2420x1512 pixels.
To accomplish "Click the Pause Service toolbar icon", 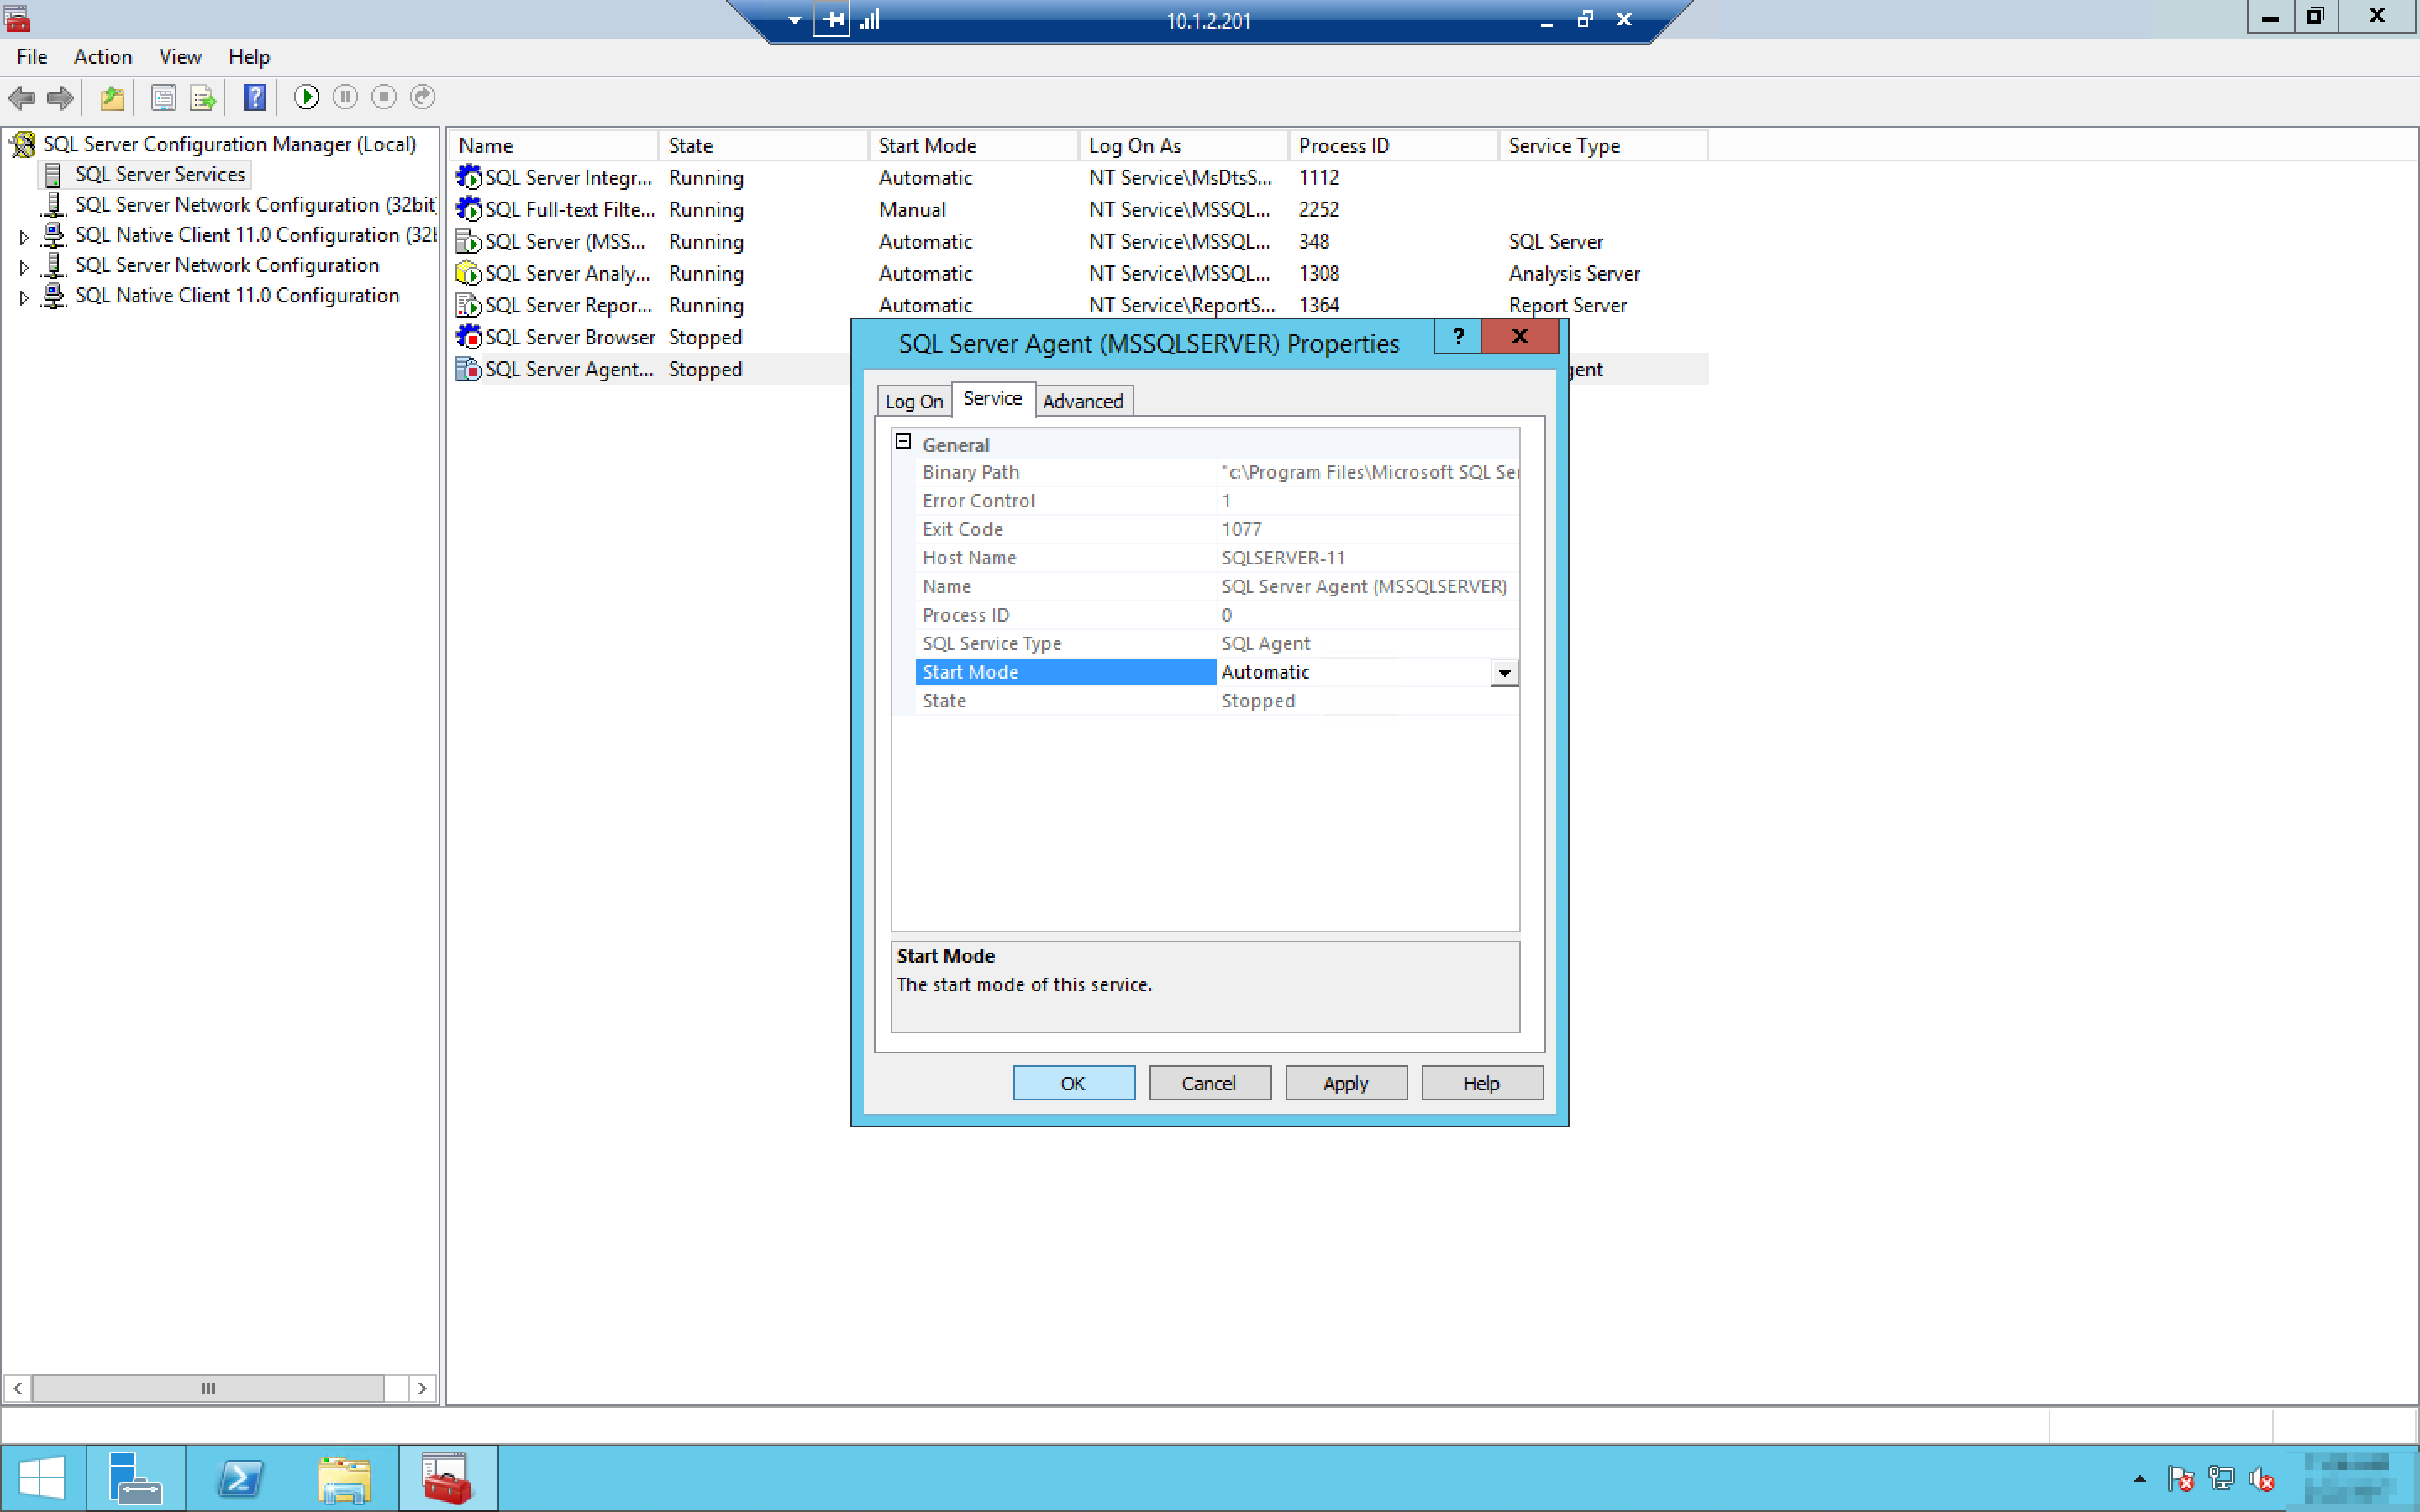I will [x=345, y=97].
